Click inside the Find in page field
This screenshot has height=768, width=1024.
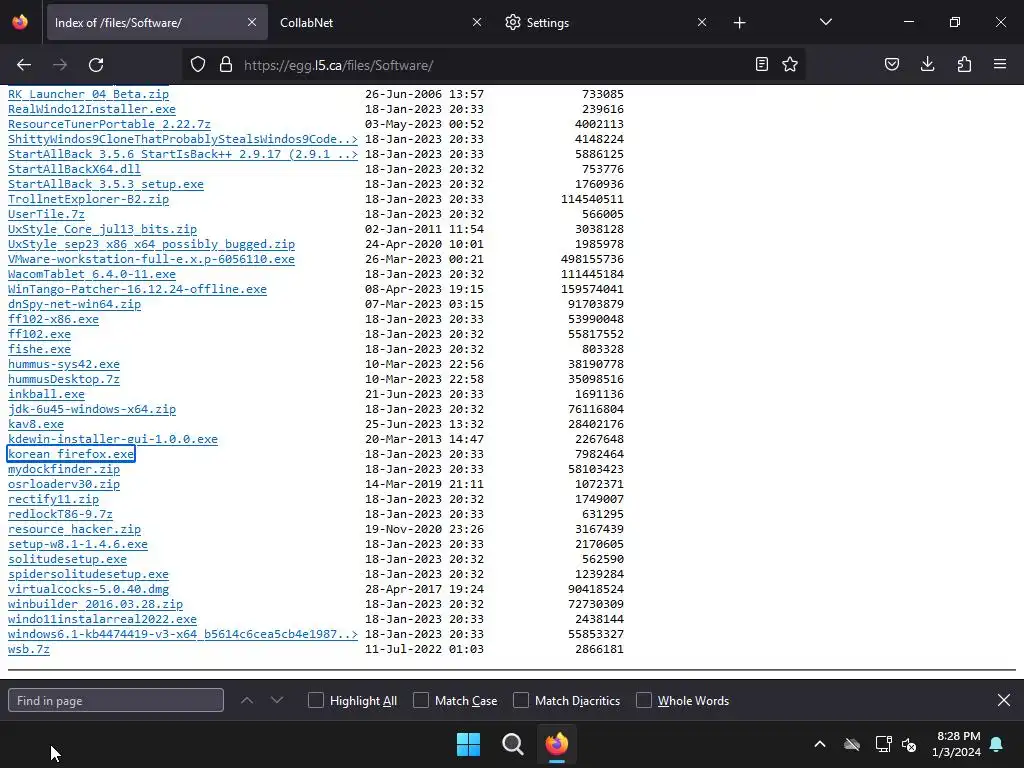coord(116,700)
